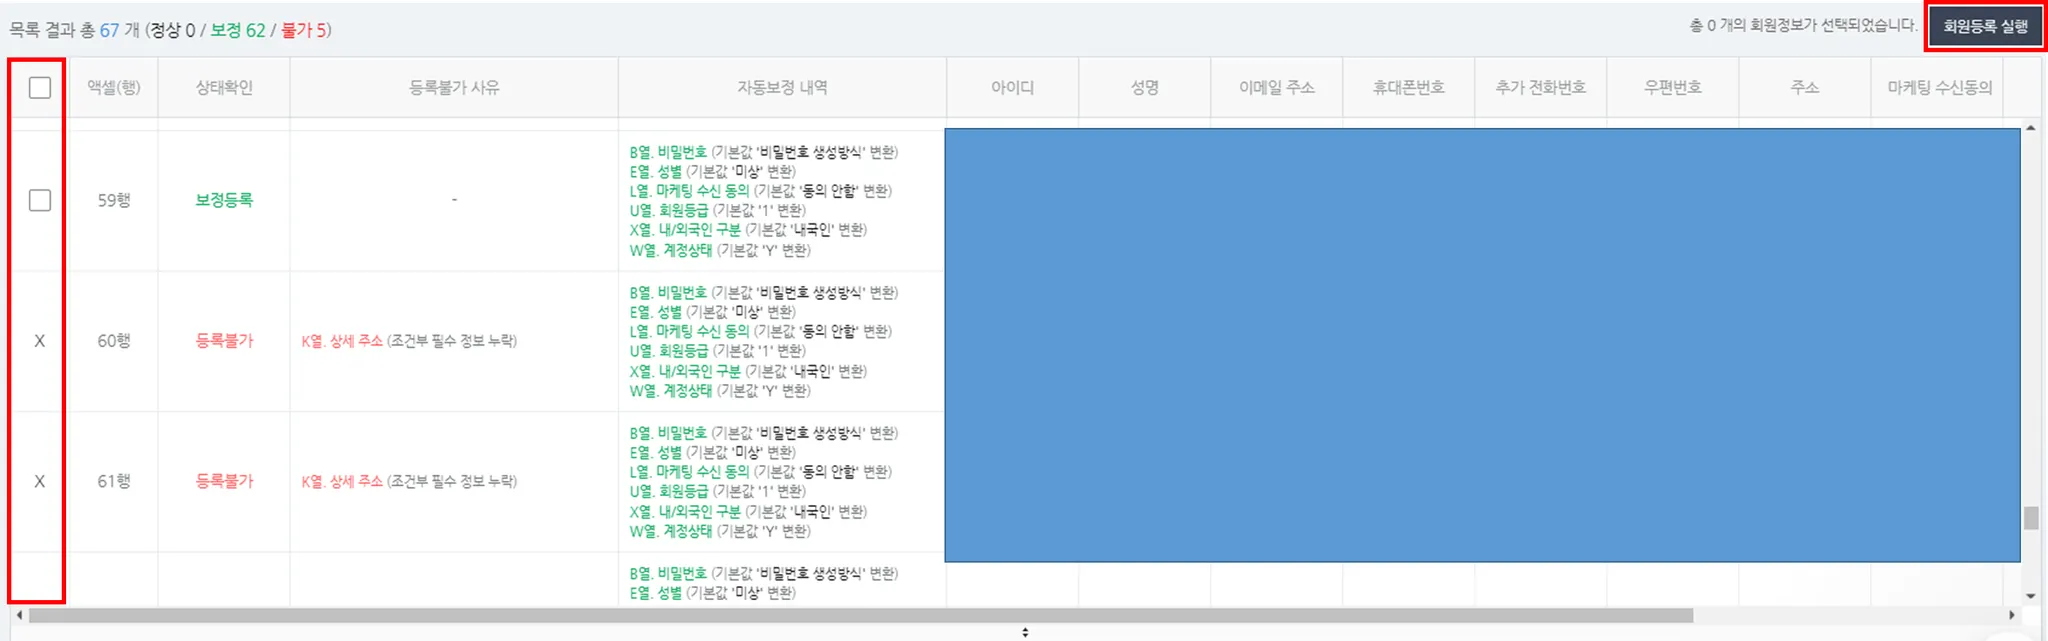
Task: Click the 등록불가 사유 column header
Action: (x=454, y=88)
